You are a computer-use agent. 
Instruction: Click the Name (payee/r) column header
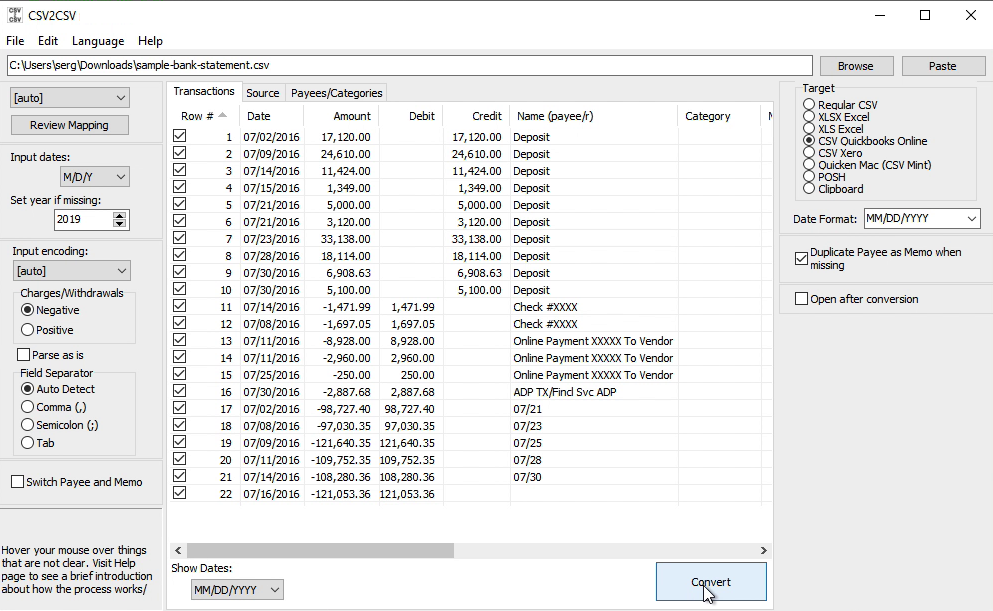tap(593, 116)
